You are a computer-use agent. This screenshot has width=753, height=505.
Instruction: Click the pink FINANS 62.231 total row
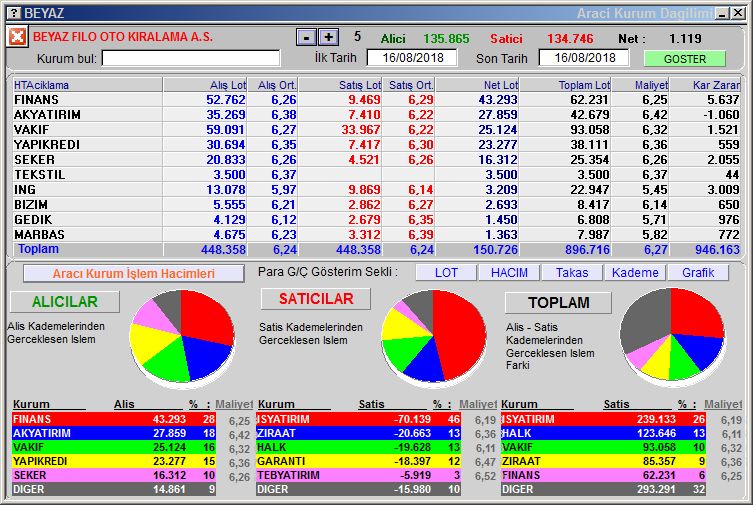click(603, 475)
